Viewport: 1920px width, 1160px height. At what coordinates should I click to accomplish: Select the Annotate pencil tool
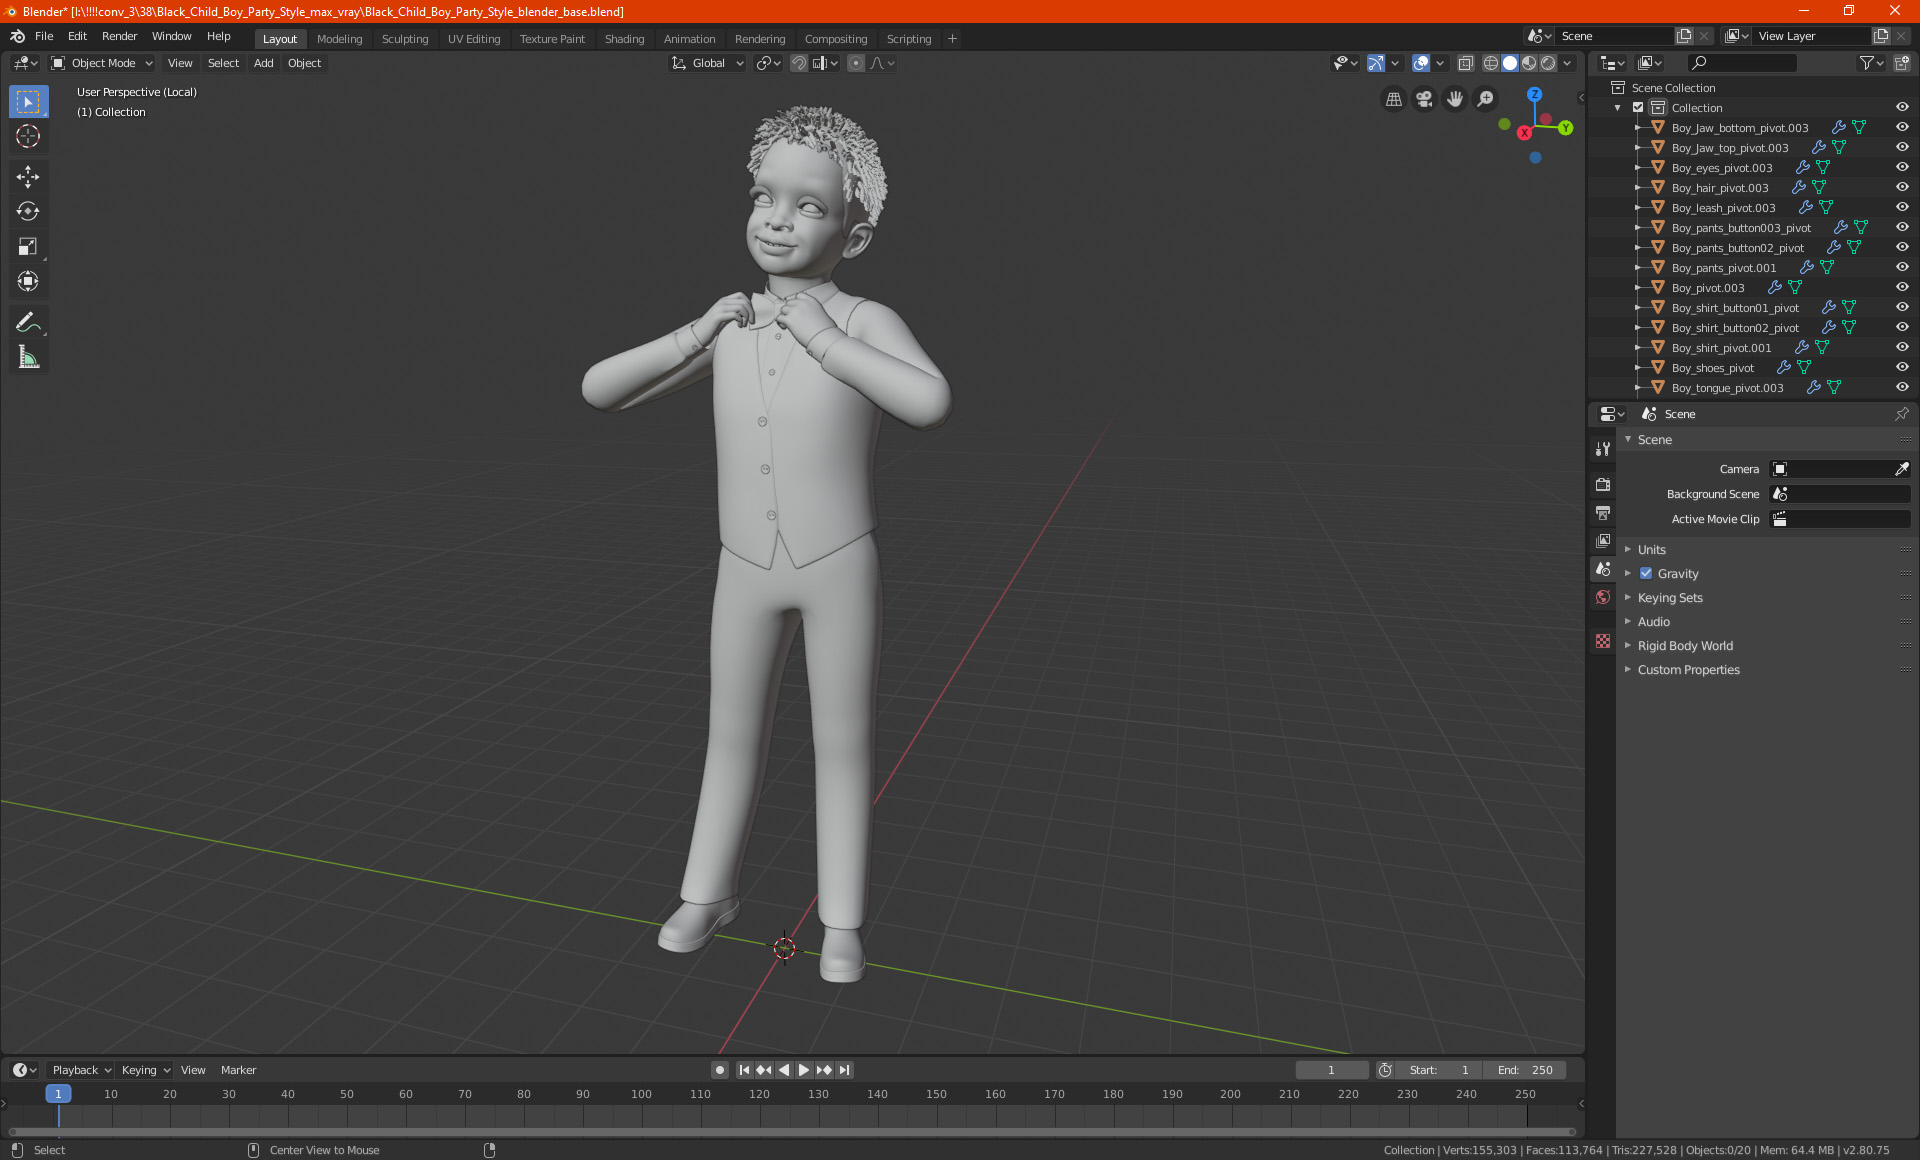(28, 322)
